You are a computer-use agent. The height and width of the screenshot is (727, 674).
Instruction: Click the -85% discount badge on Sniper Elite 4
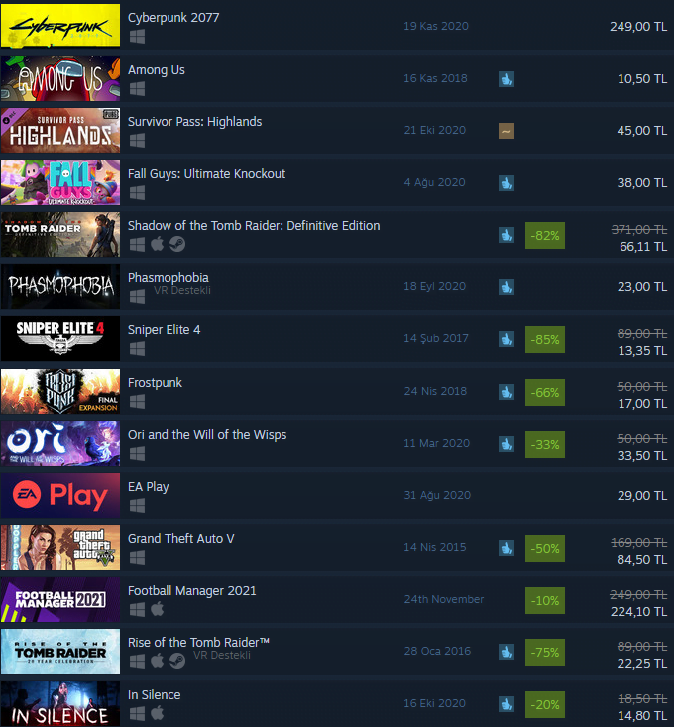tap(545, 339)
